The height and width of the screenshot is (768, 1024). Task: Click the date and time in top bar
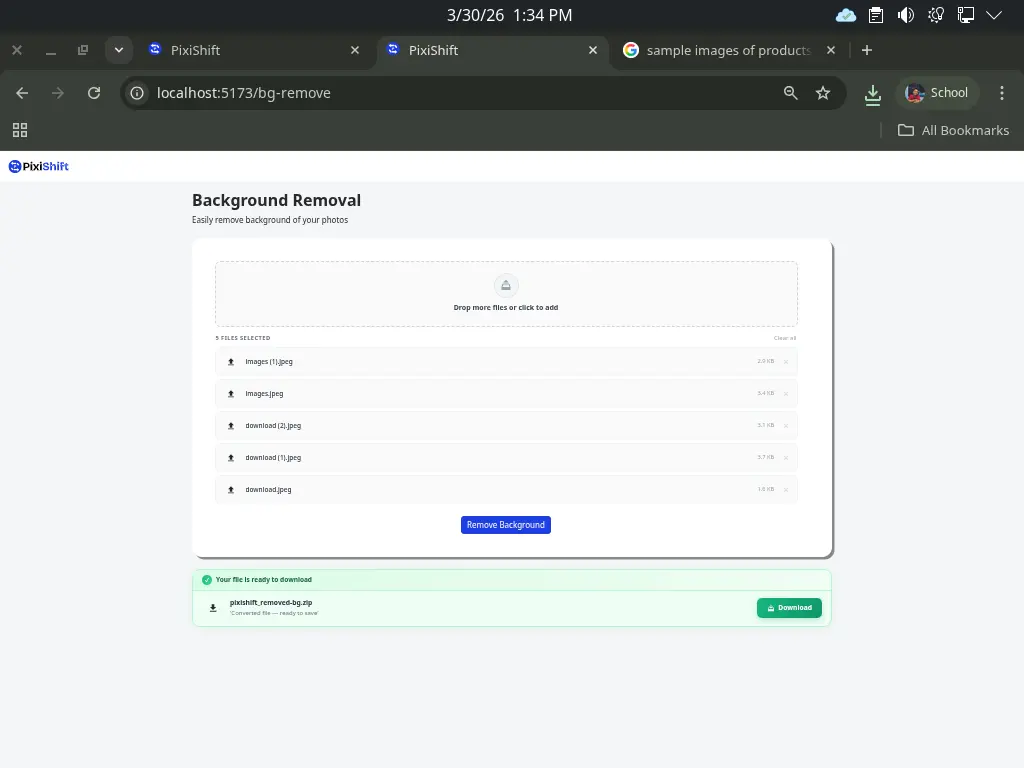[x=509, y=15]
